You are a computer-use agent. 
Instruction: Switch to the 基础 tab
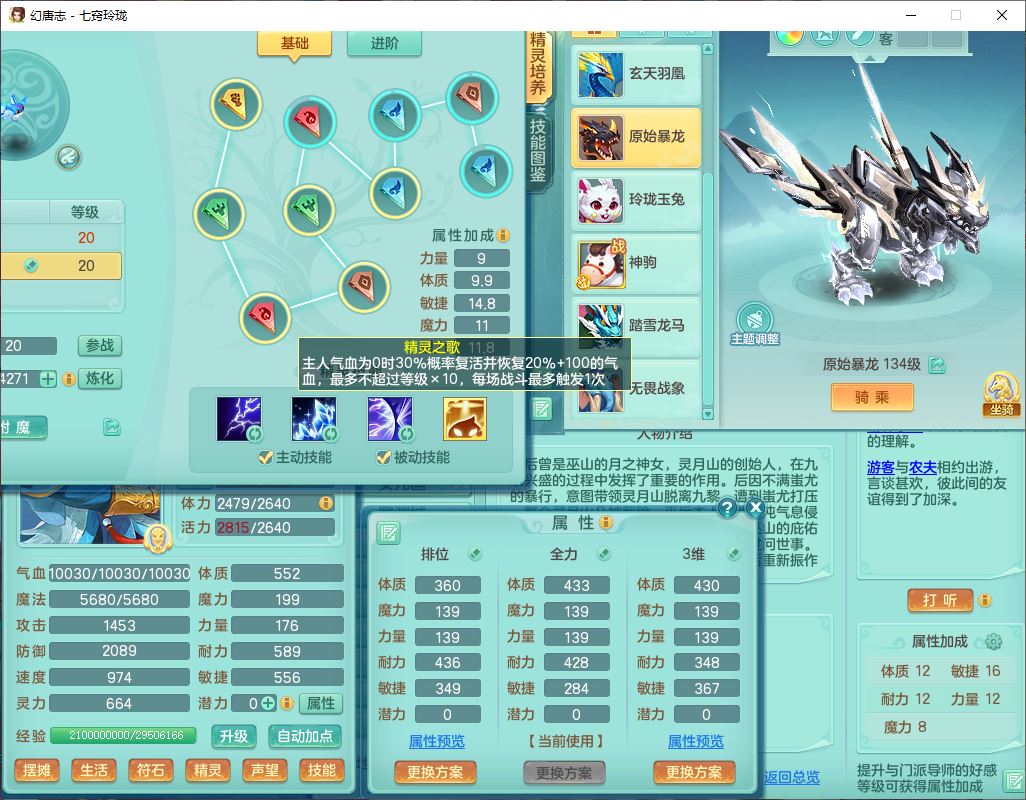[294, 43]
